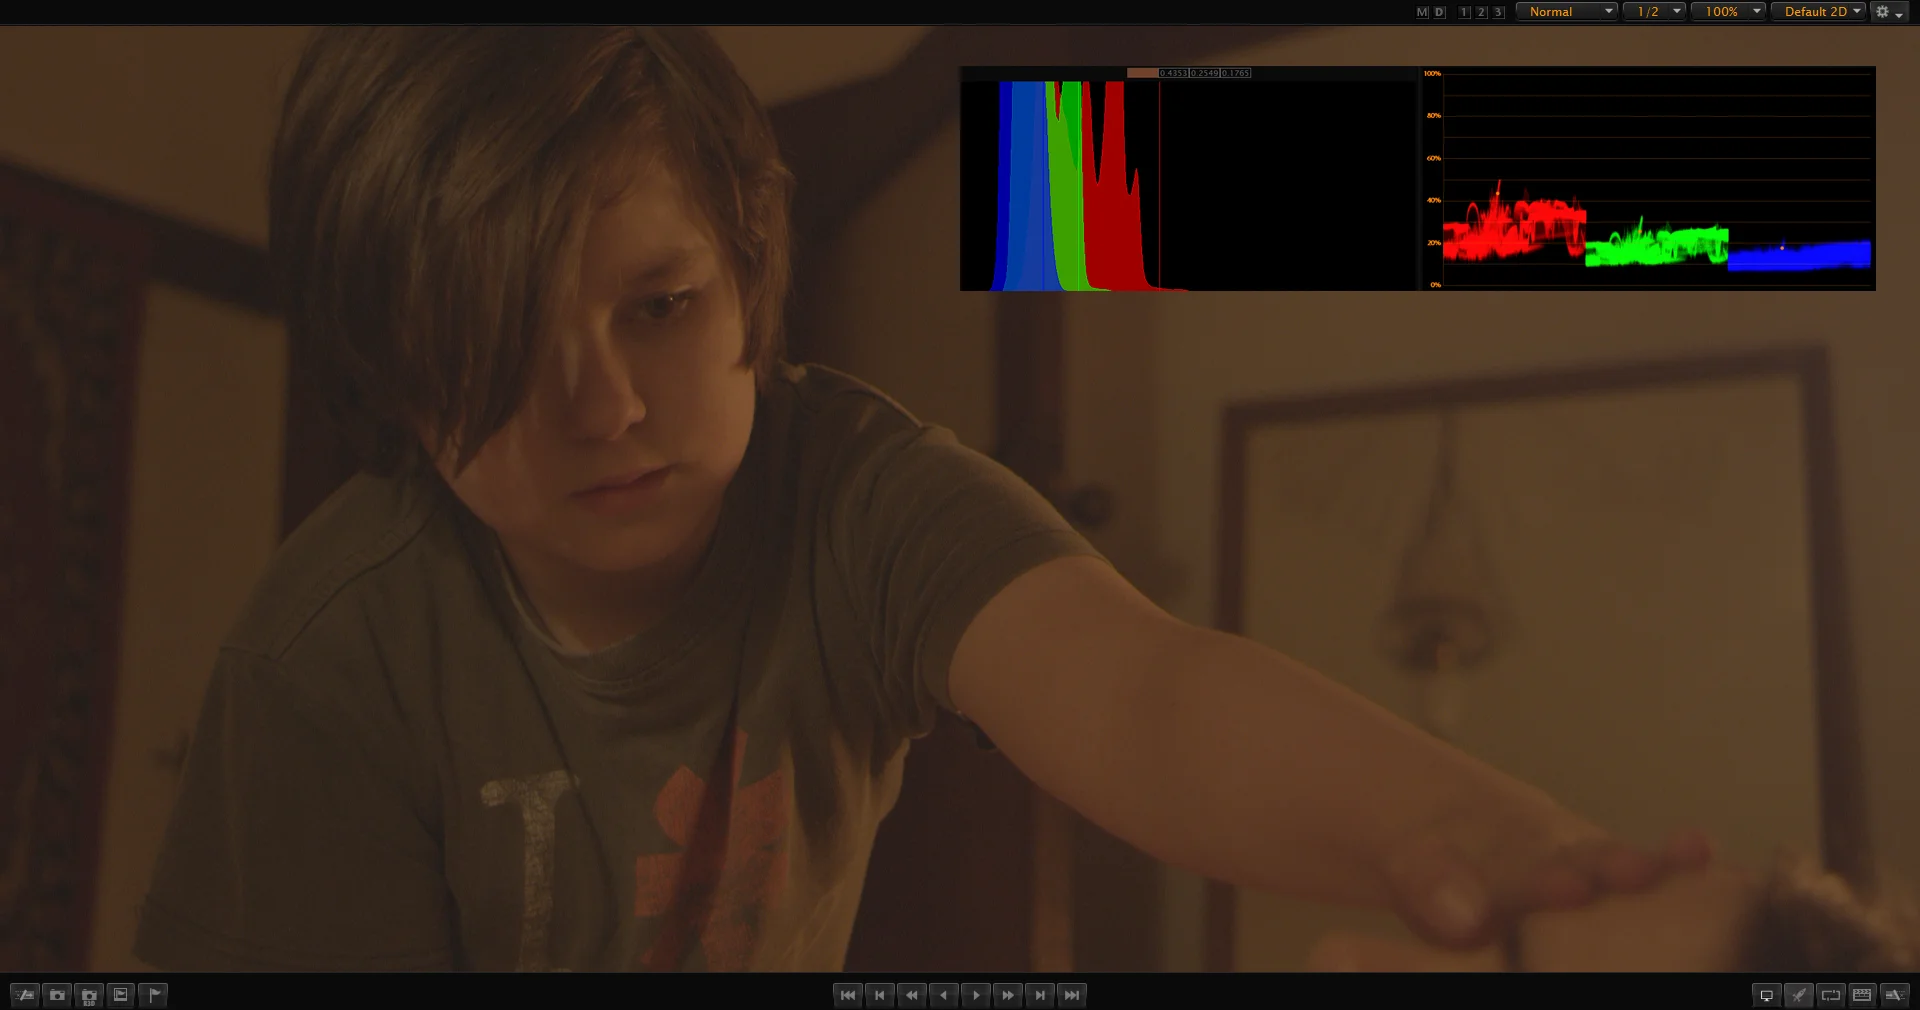Click the monitor display icon
The height and width of the screenshot is (1010, 1920).
click(1767, 995)
